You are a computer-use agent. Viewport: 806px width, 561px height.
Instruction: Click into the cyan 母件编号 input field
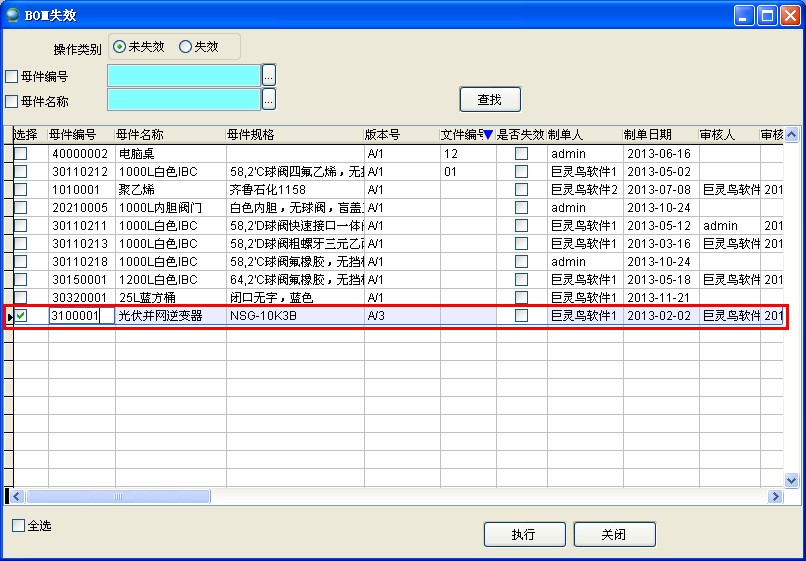click(184, 75)
